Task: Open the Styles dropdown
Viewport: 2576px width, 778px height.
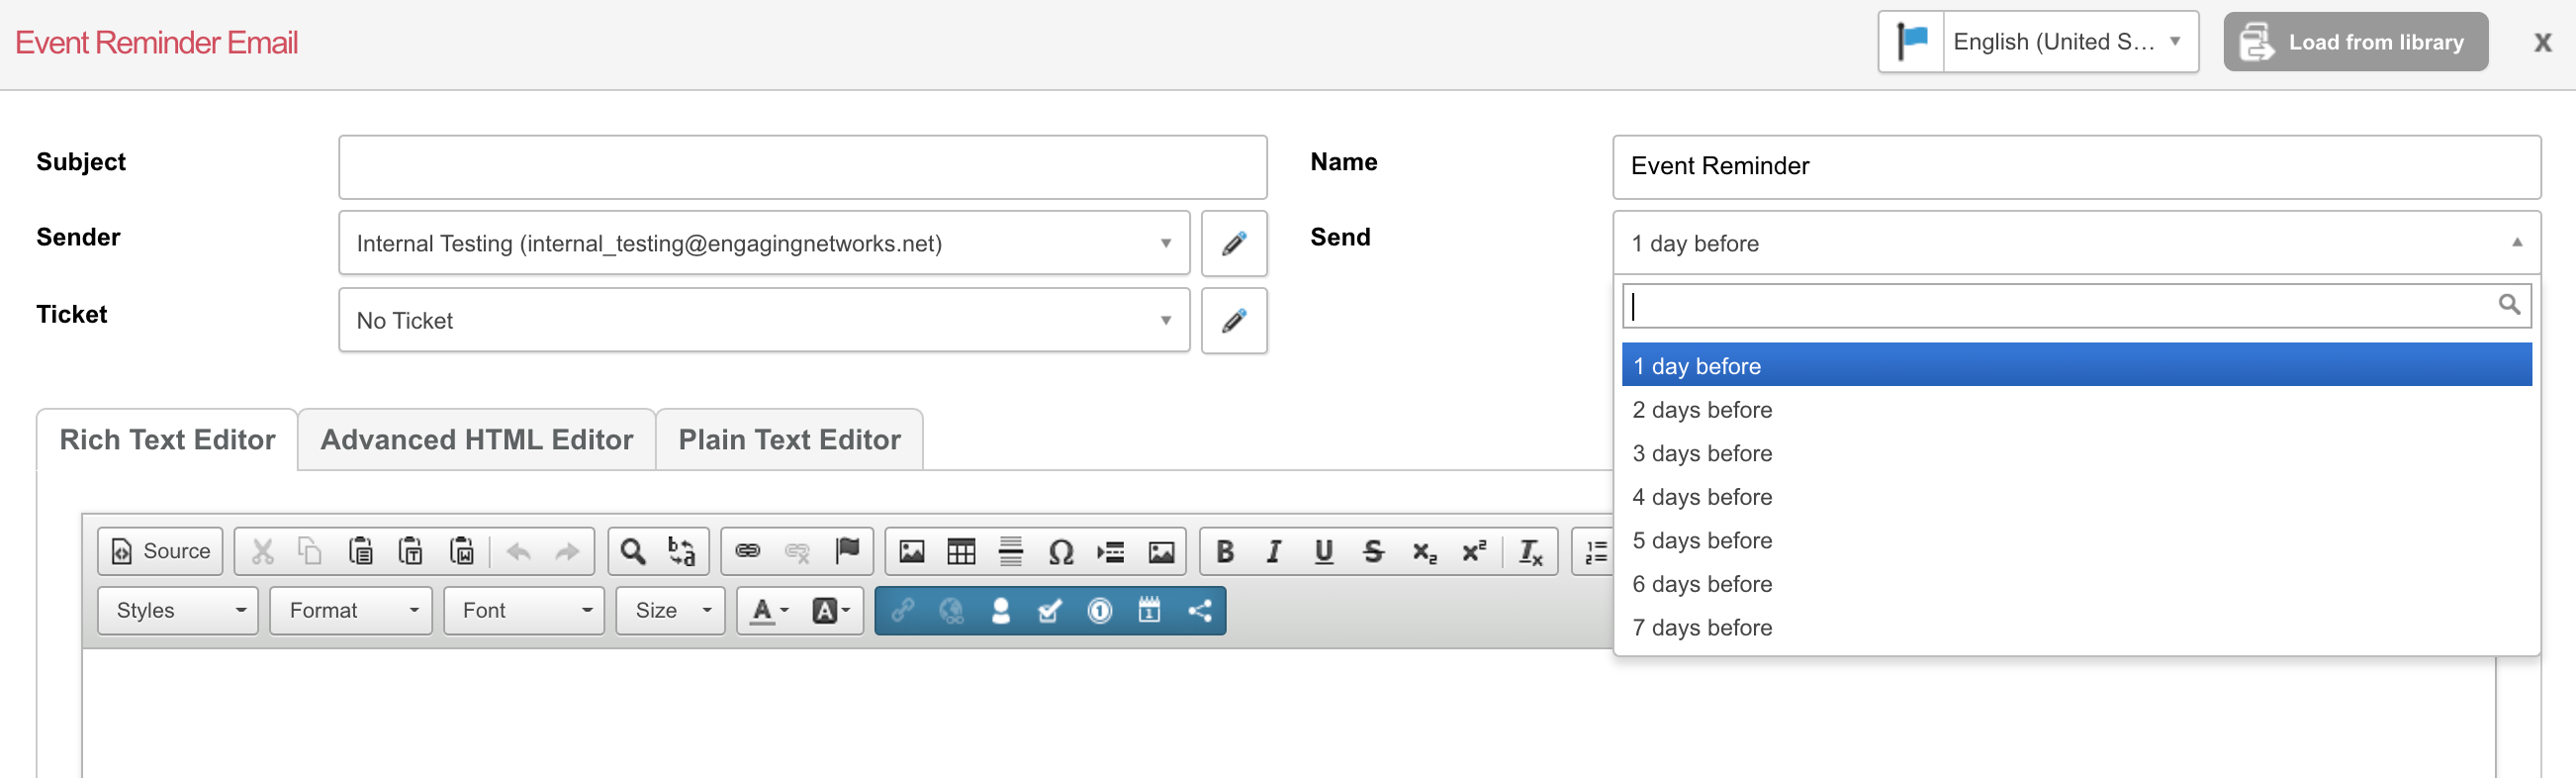Action: point(178,610)
